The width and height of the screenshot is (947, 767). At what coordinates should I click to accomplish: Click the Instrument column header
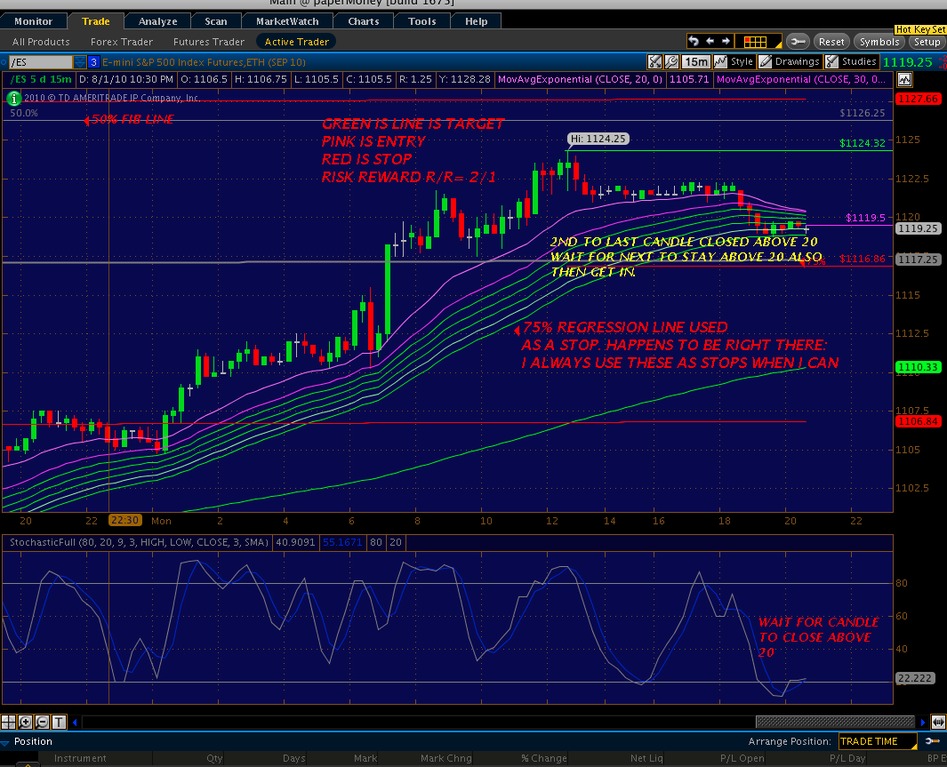click(80, 759)
